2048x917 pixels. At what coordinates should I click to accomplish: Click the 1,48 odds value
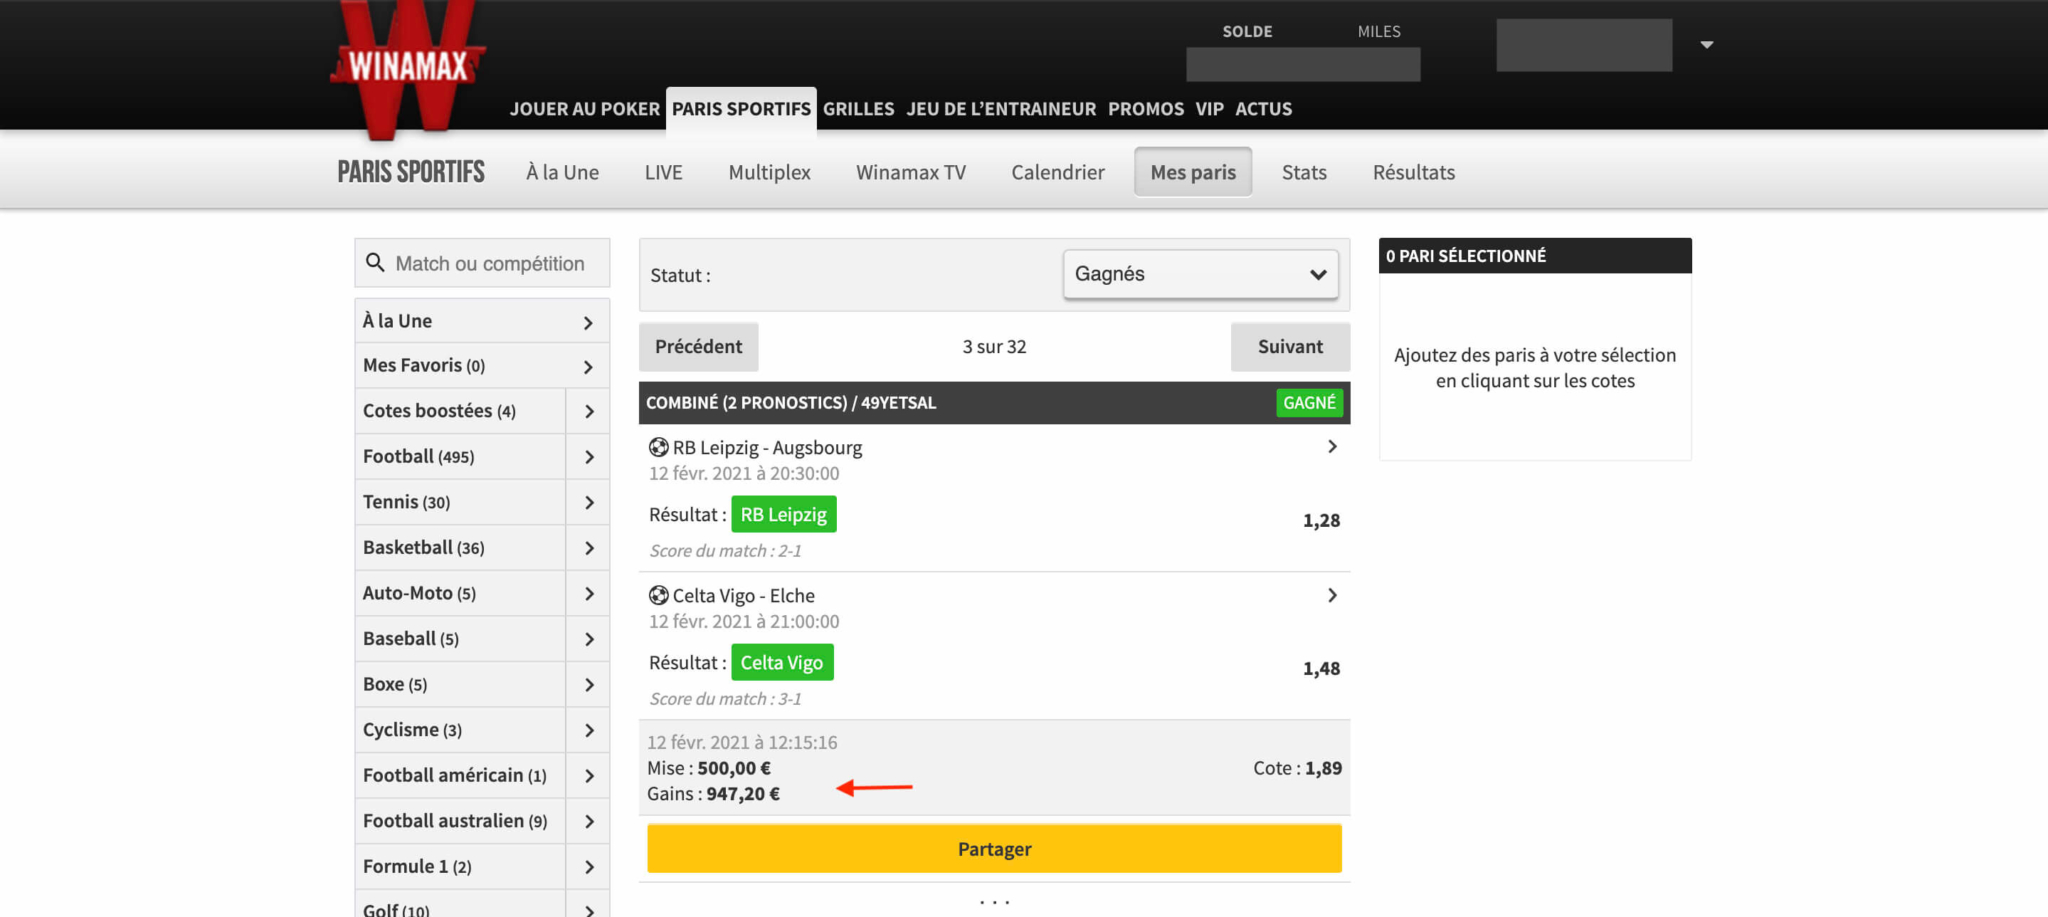[x=1321, y=669]
